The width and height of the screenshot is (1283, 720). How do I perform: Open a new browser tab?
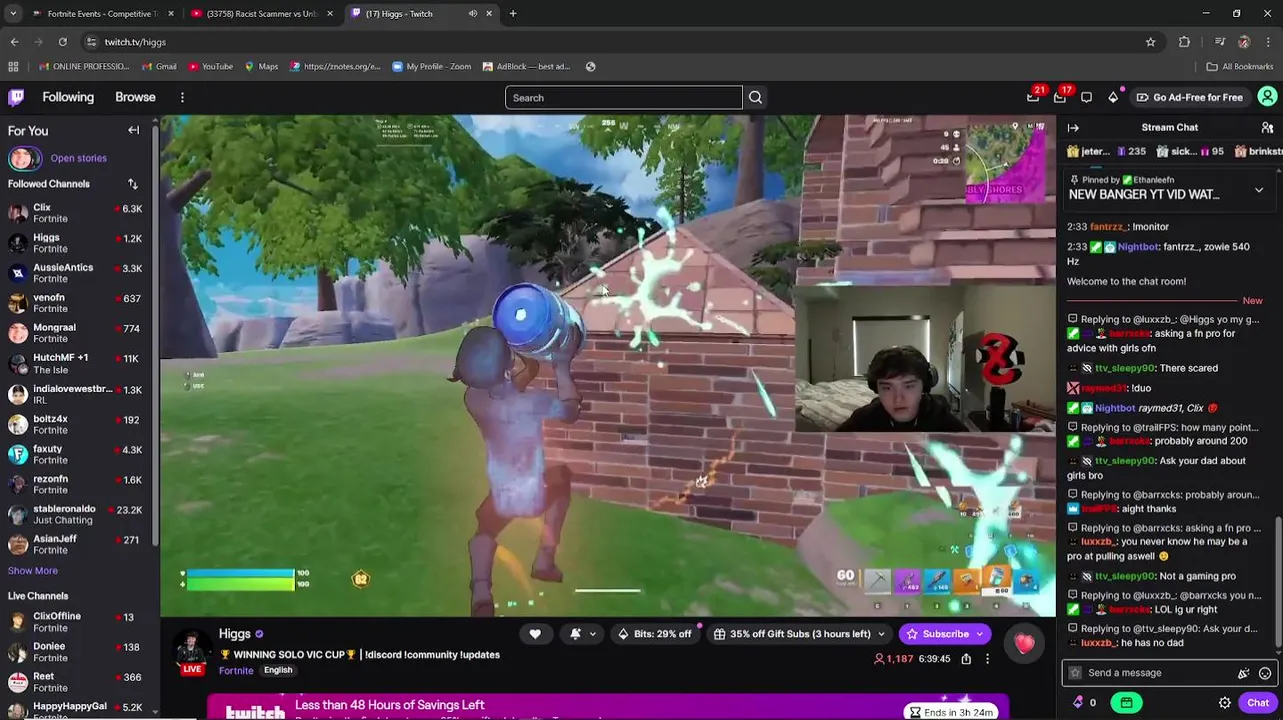(513, 14)
